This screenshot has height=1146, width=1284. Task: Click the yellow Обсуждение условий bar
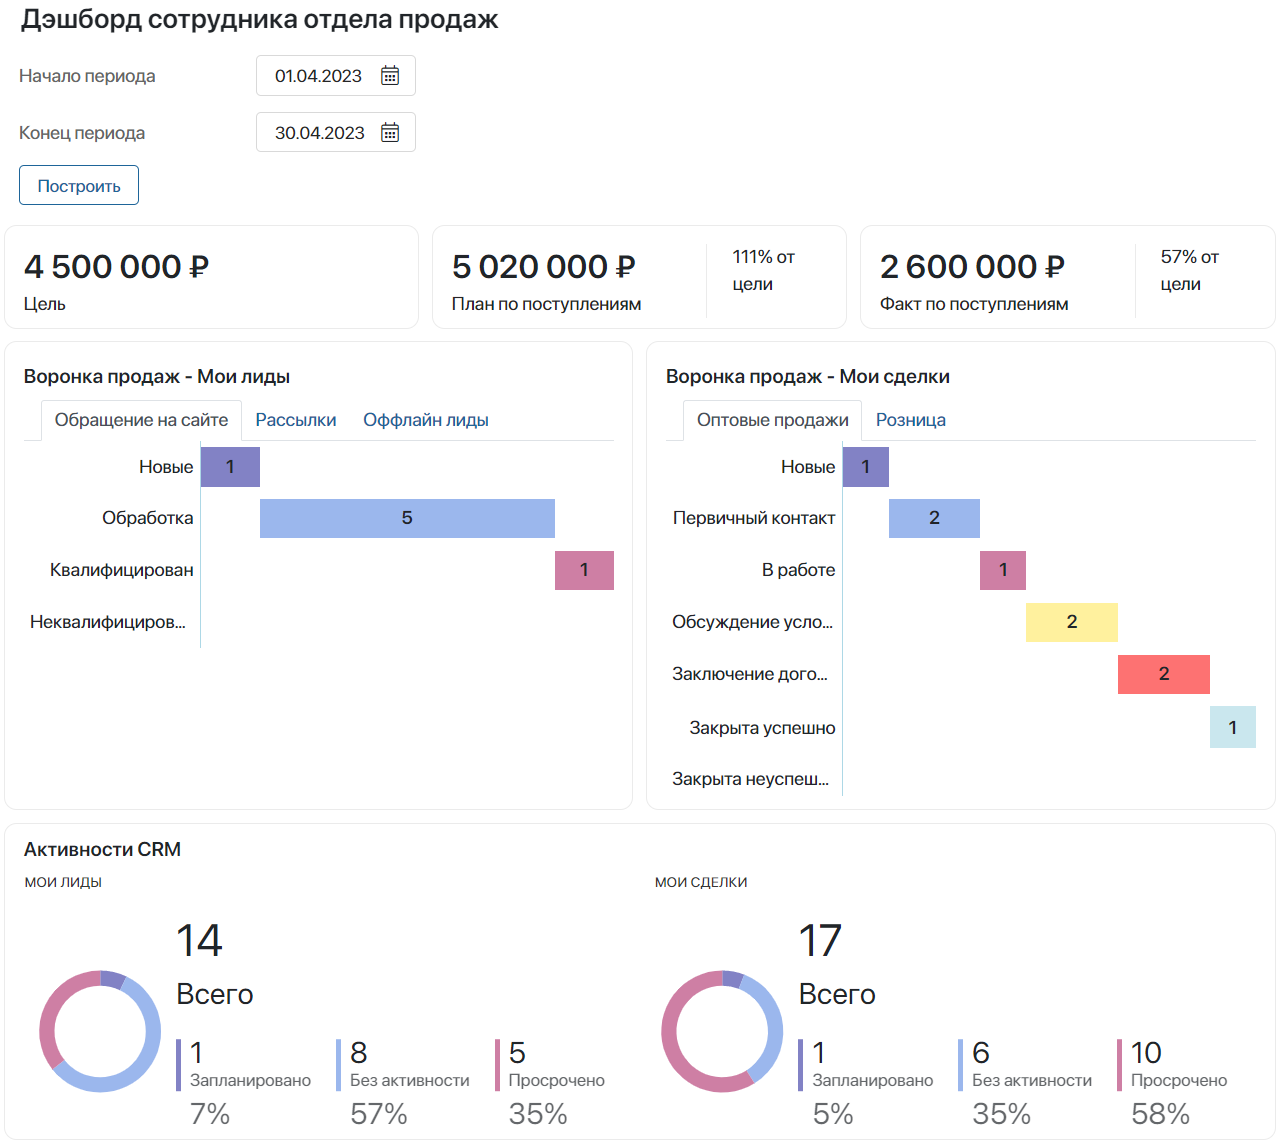tap(1072, 622)
